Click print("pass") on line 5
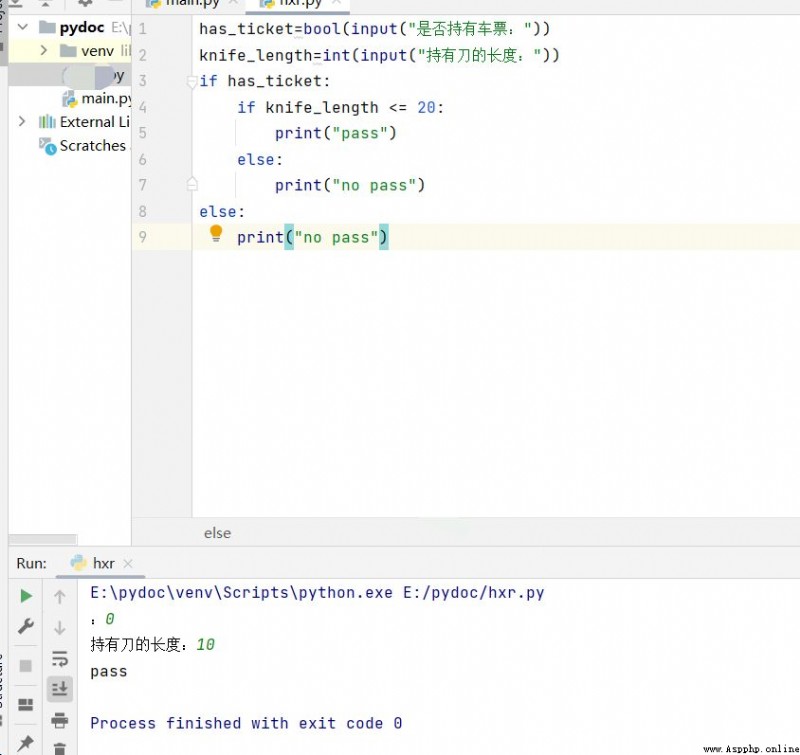Image resolution: width=800 pixels, height=755 pixels. tap(336, 134)
